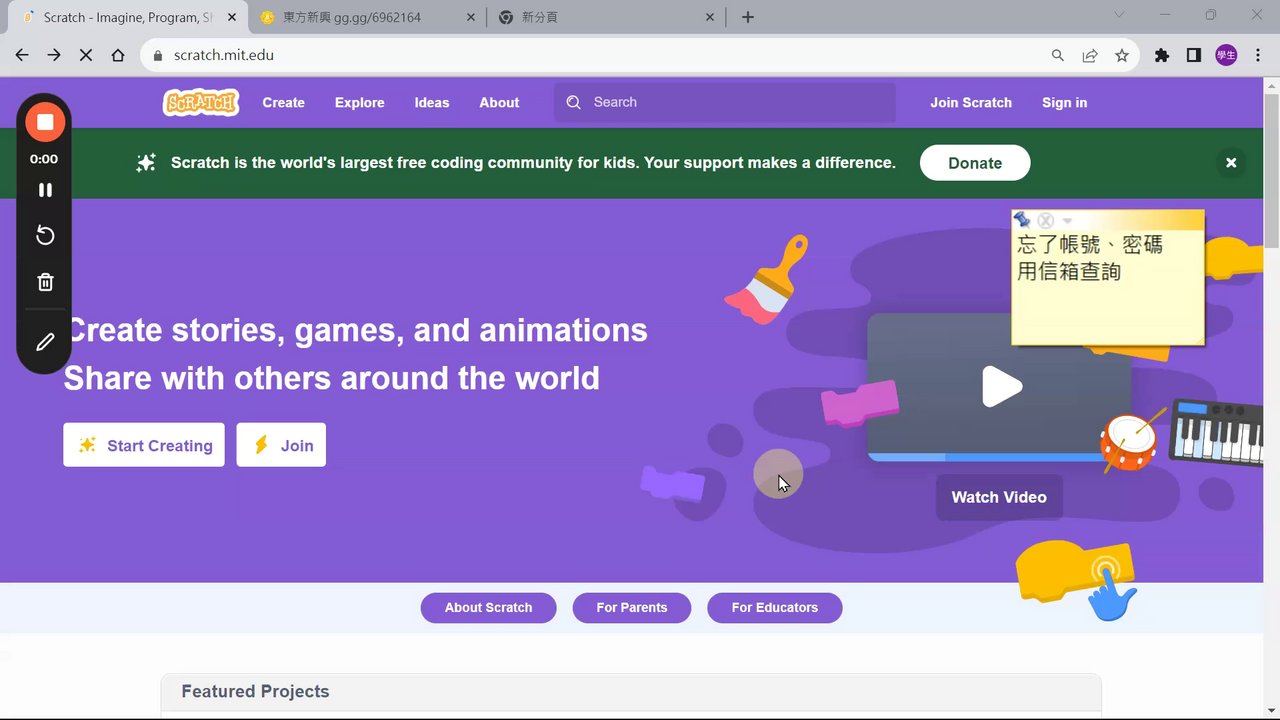Close the yellow sticky note
1280x720 pixels.
point(1045,220)
